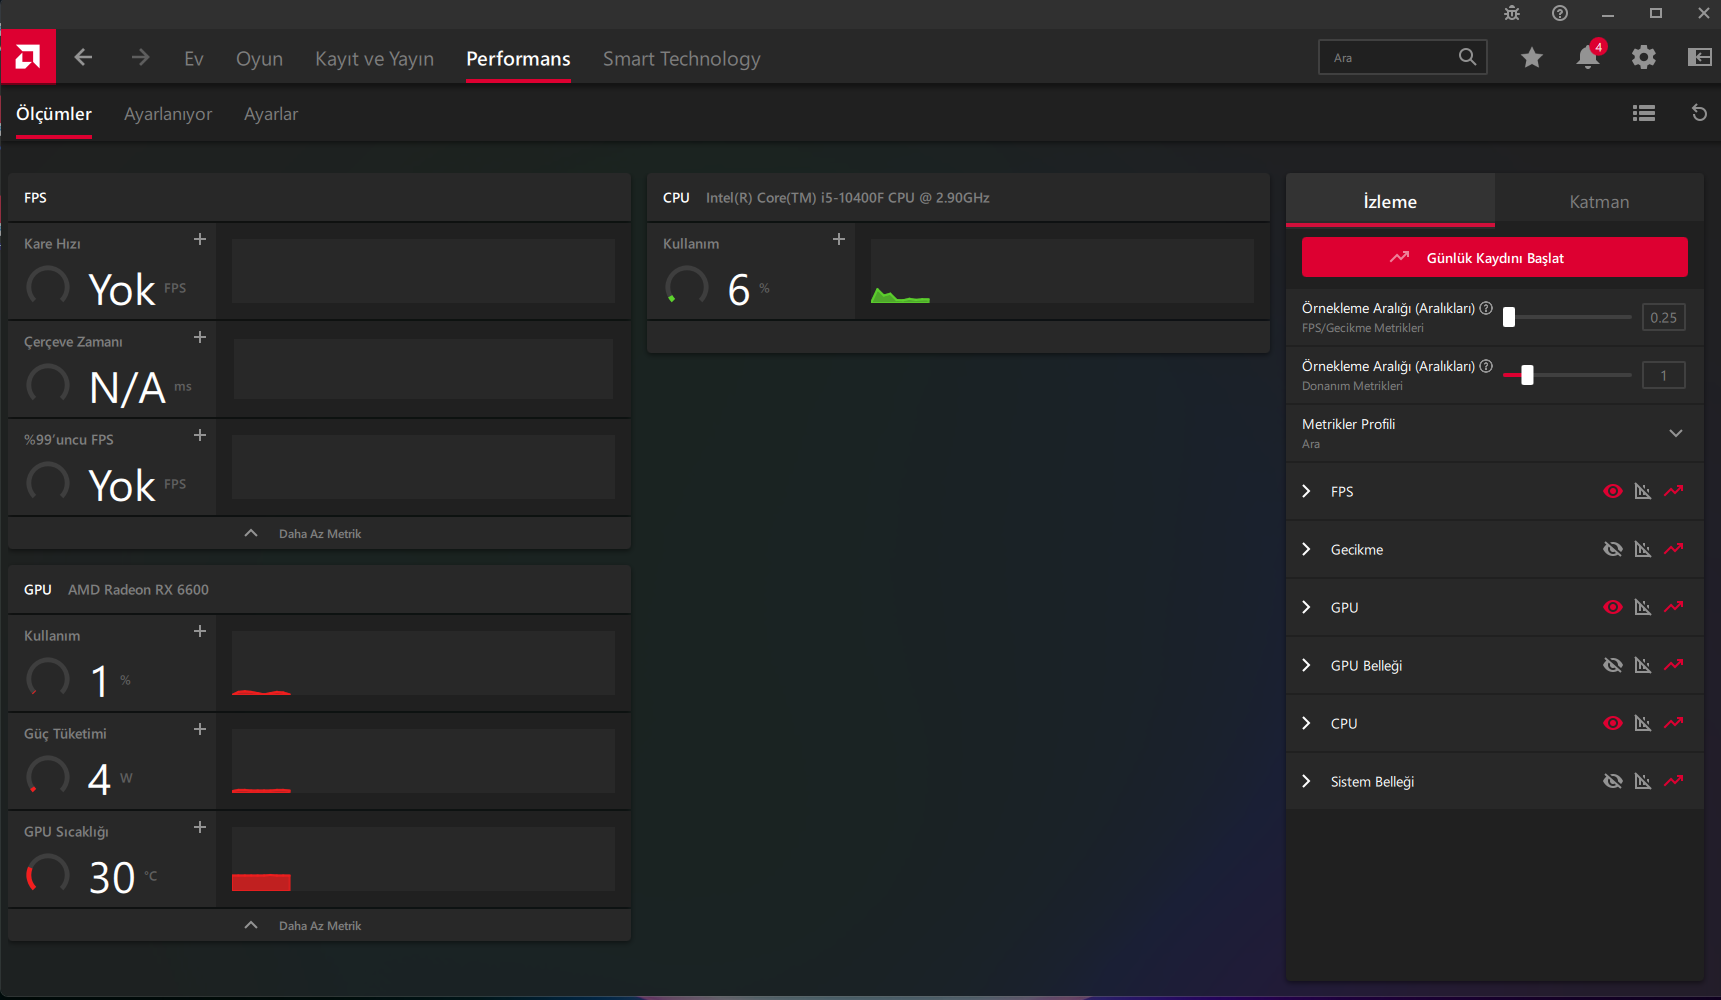Select the Performans tab
This screenshot has height=1000, width=1721.
click(518, 59)
